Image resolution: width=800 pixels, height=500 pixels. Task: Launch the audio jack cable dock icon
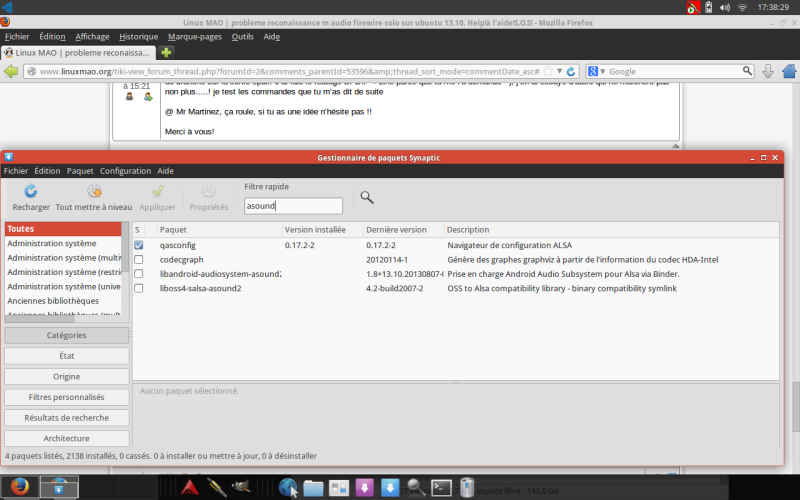[x=216, y=487]
